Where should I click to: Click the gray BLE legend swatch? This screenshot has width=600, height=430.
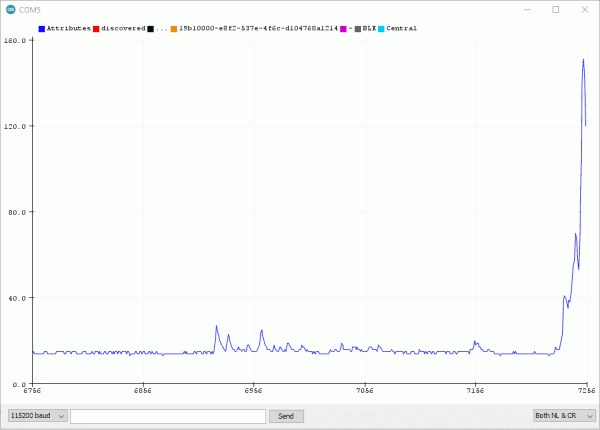coord(358,29)
